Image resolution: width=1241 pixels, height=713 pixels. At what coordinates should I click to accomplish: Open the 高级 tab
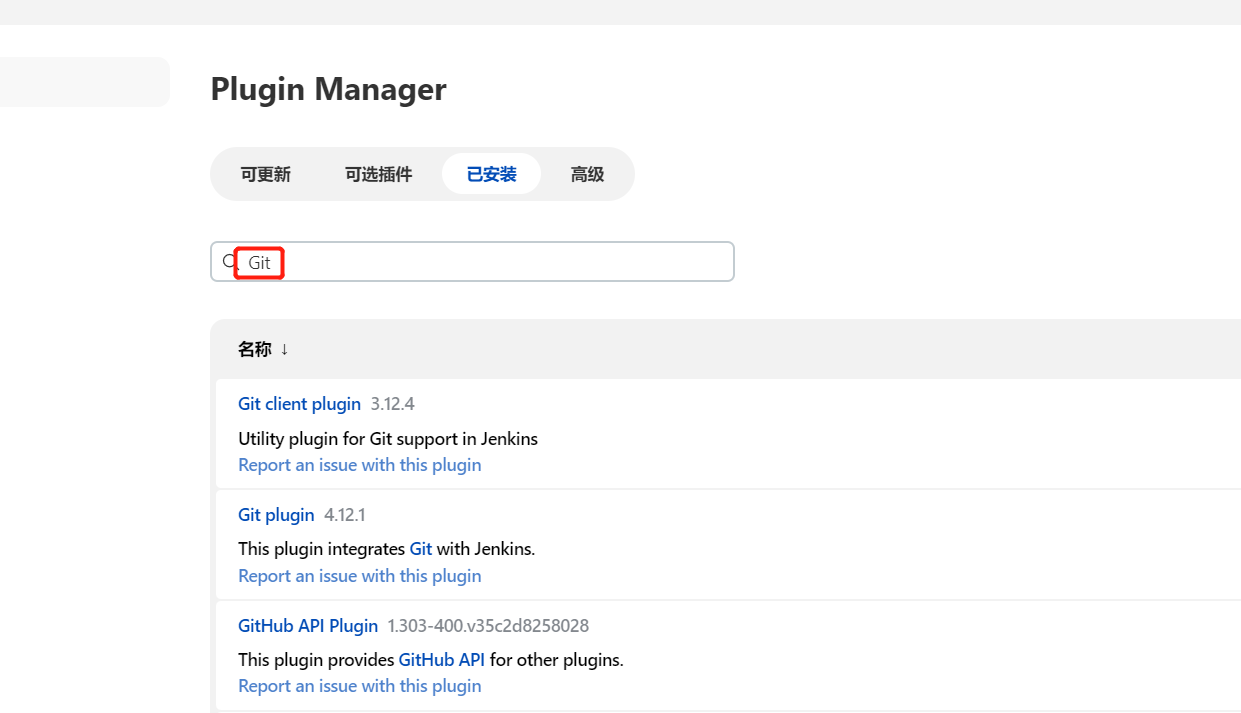tap(587, 174)
